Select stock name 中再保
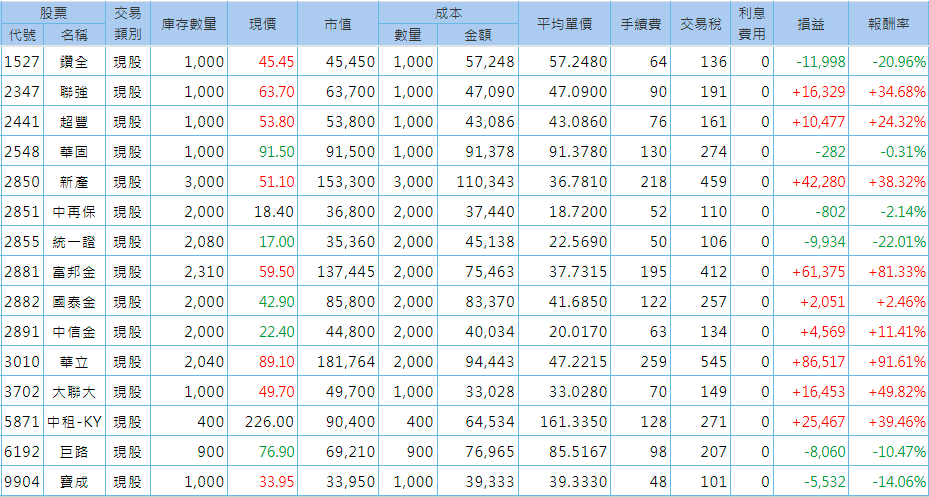The width and height of the screenshot is (929, 498). coord(74,212)
